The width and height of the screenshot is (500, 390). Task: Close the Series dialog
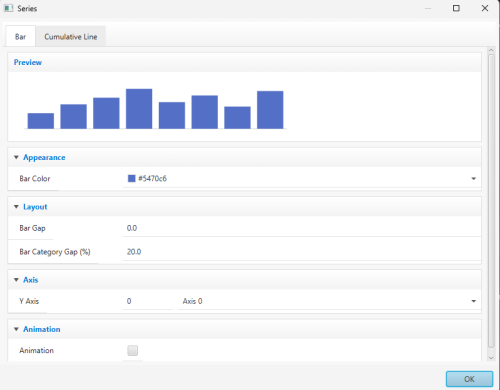point(485,8)
